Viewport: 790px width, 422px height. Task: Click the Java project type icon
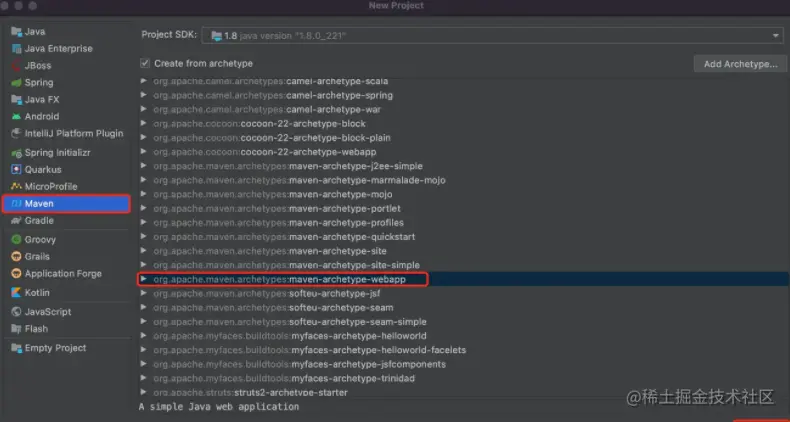(16, 32)
